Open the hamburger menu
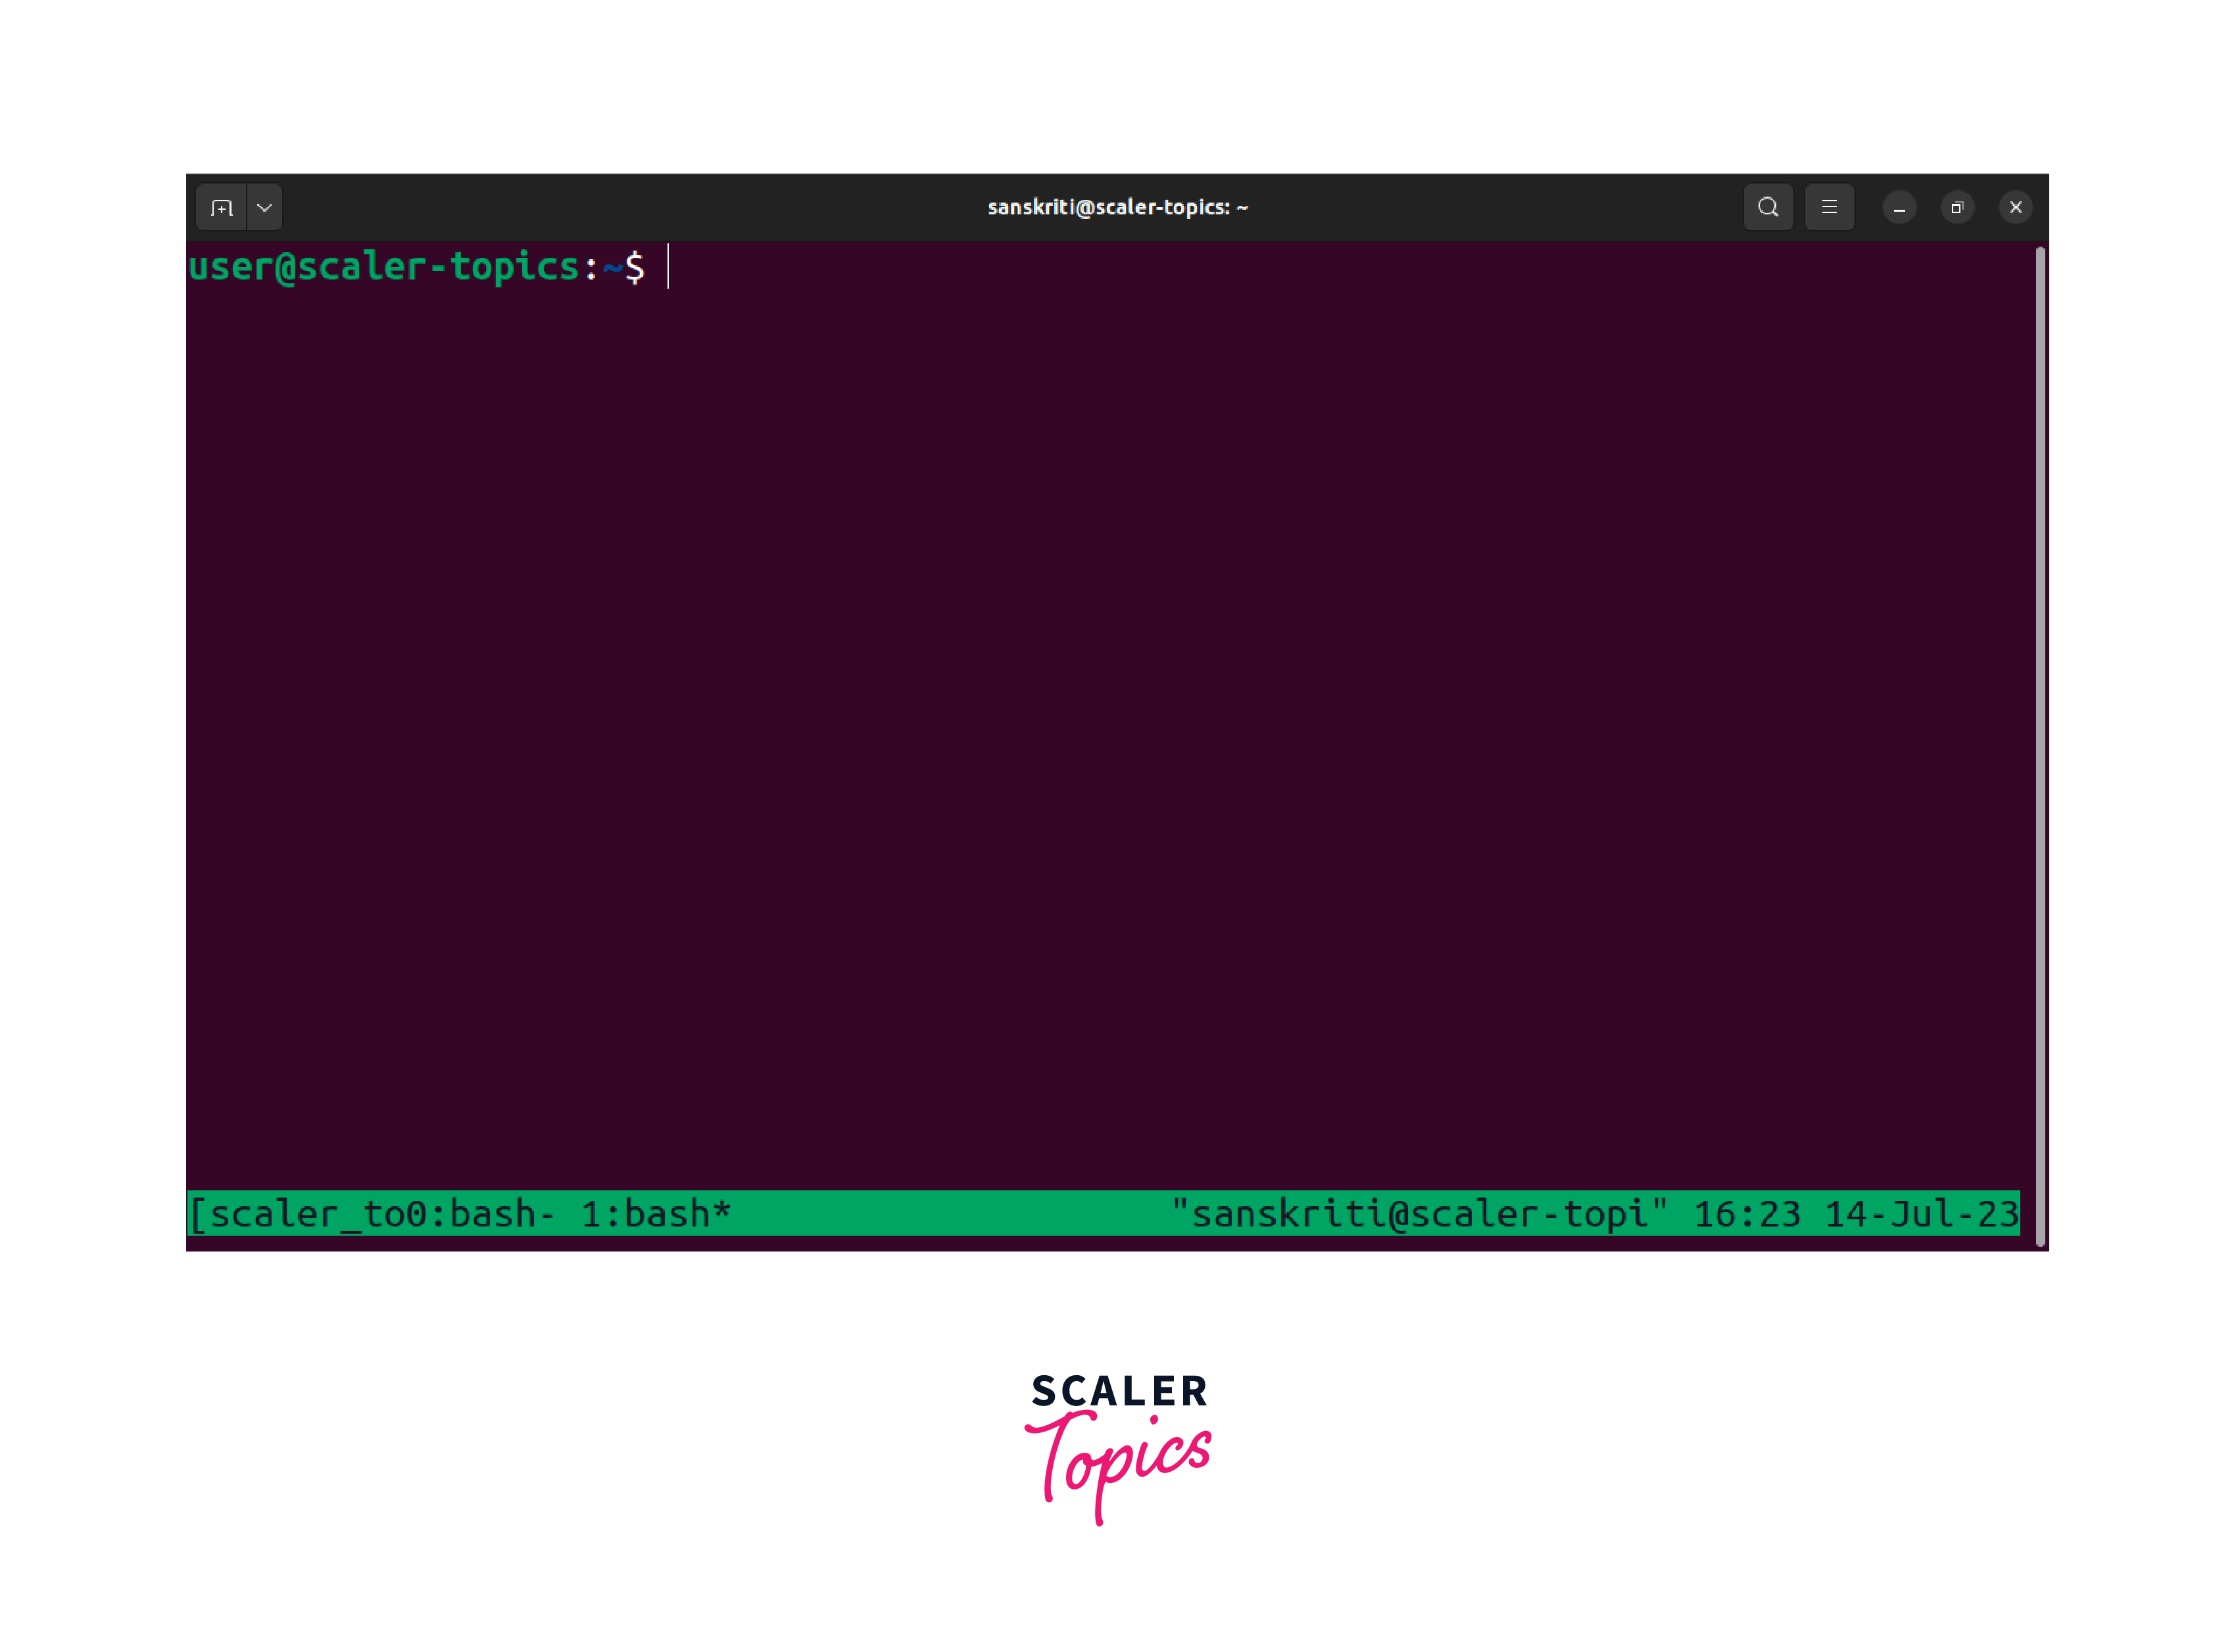Screen dimensions: 2236x1652 click(1829, 207)
